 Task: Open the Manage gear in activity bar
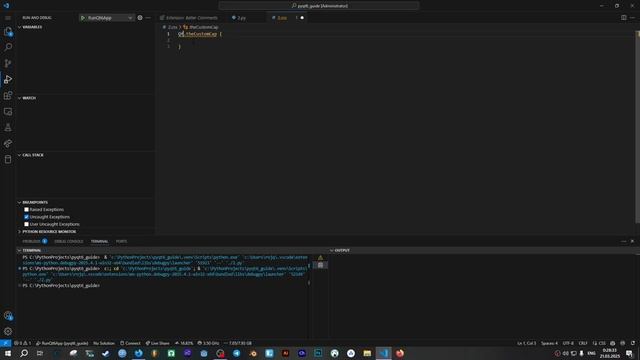(8, 331)
